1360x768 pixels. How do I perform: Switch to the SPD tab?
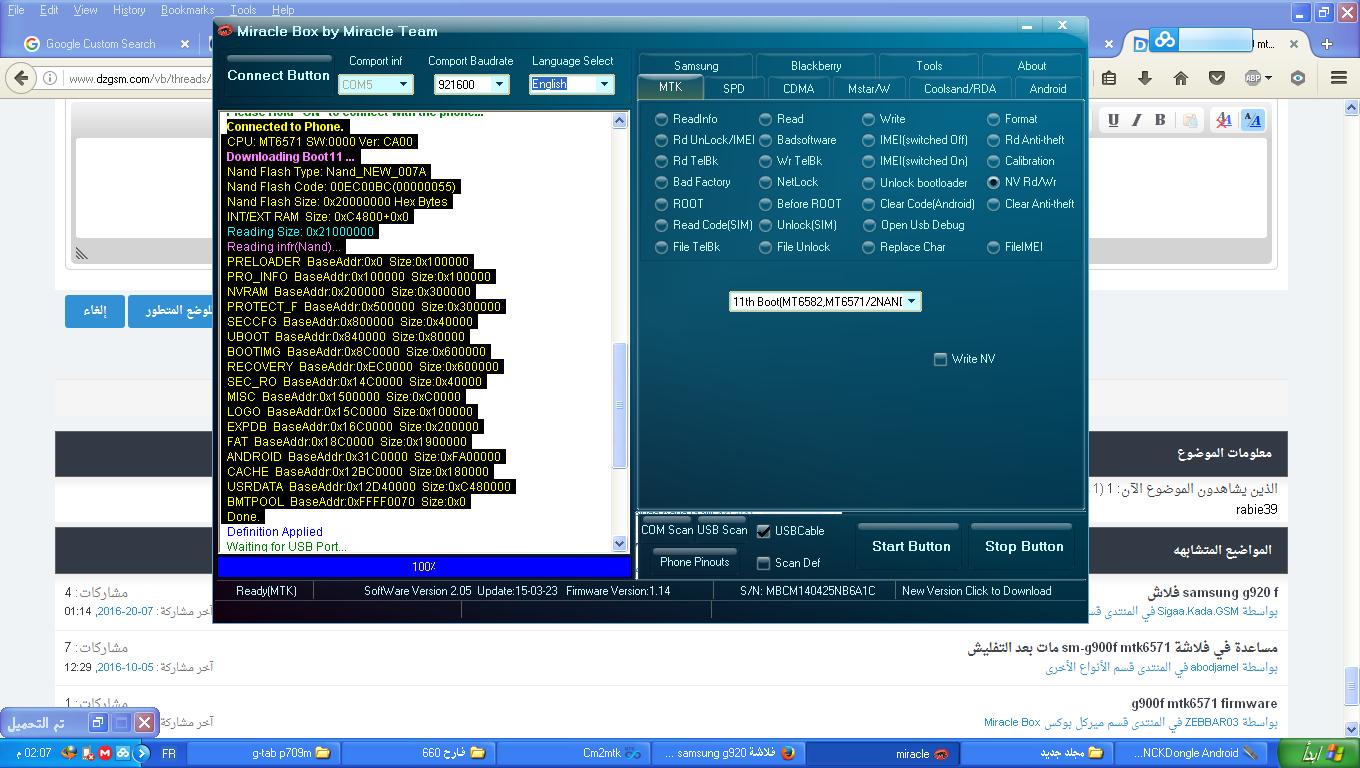pos(734,88)
